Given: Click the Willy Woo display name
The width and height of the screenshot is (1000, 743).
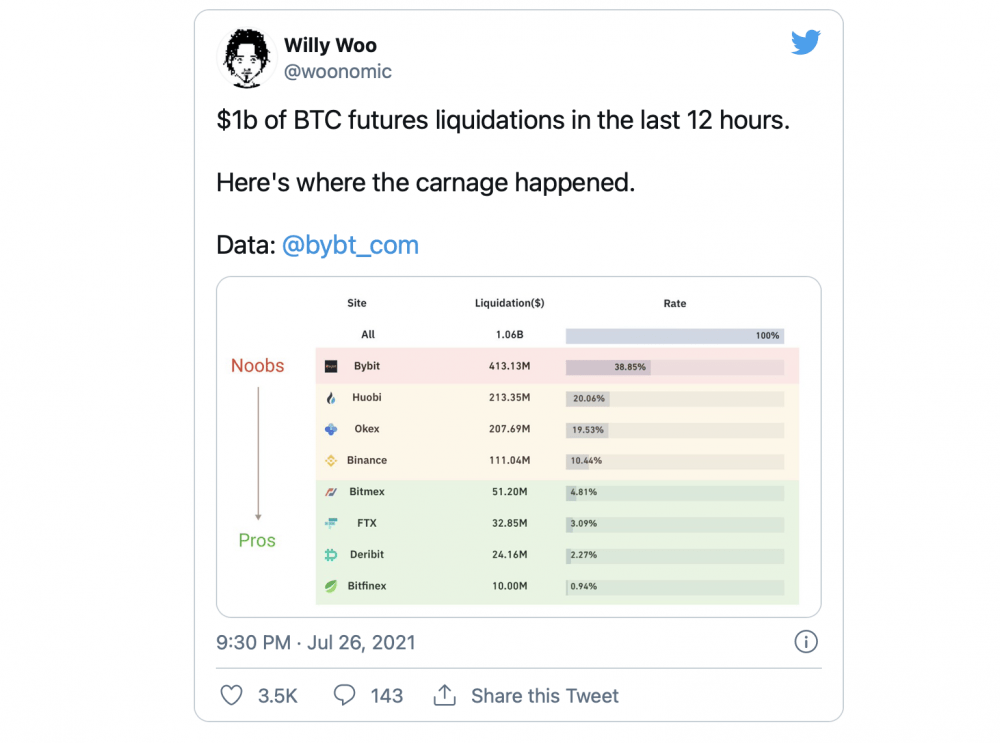Looking at the screenshot, I should tap(330, 45).
